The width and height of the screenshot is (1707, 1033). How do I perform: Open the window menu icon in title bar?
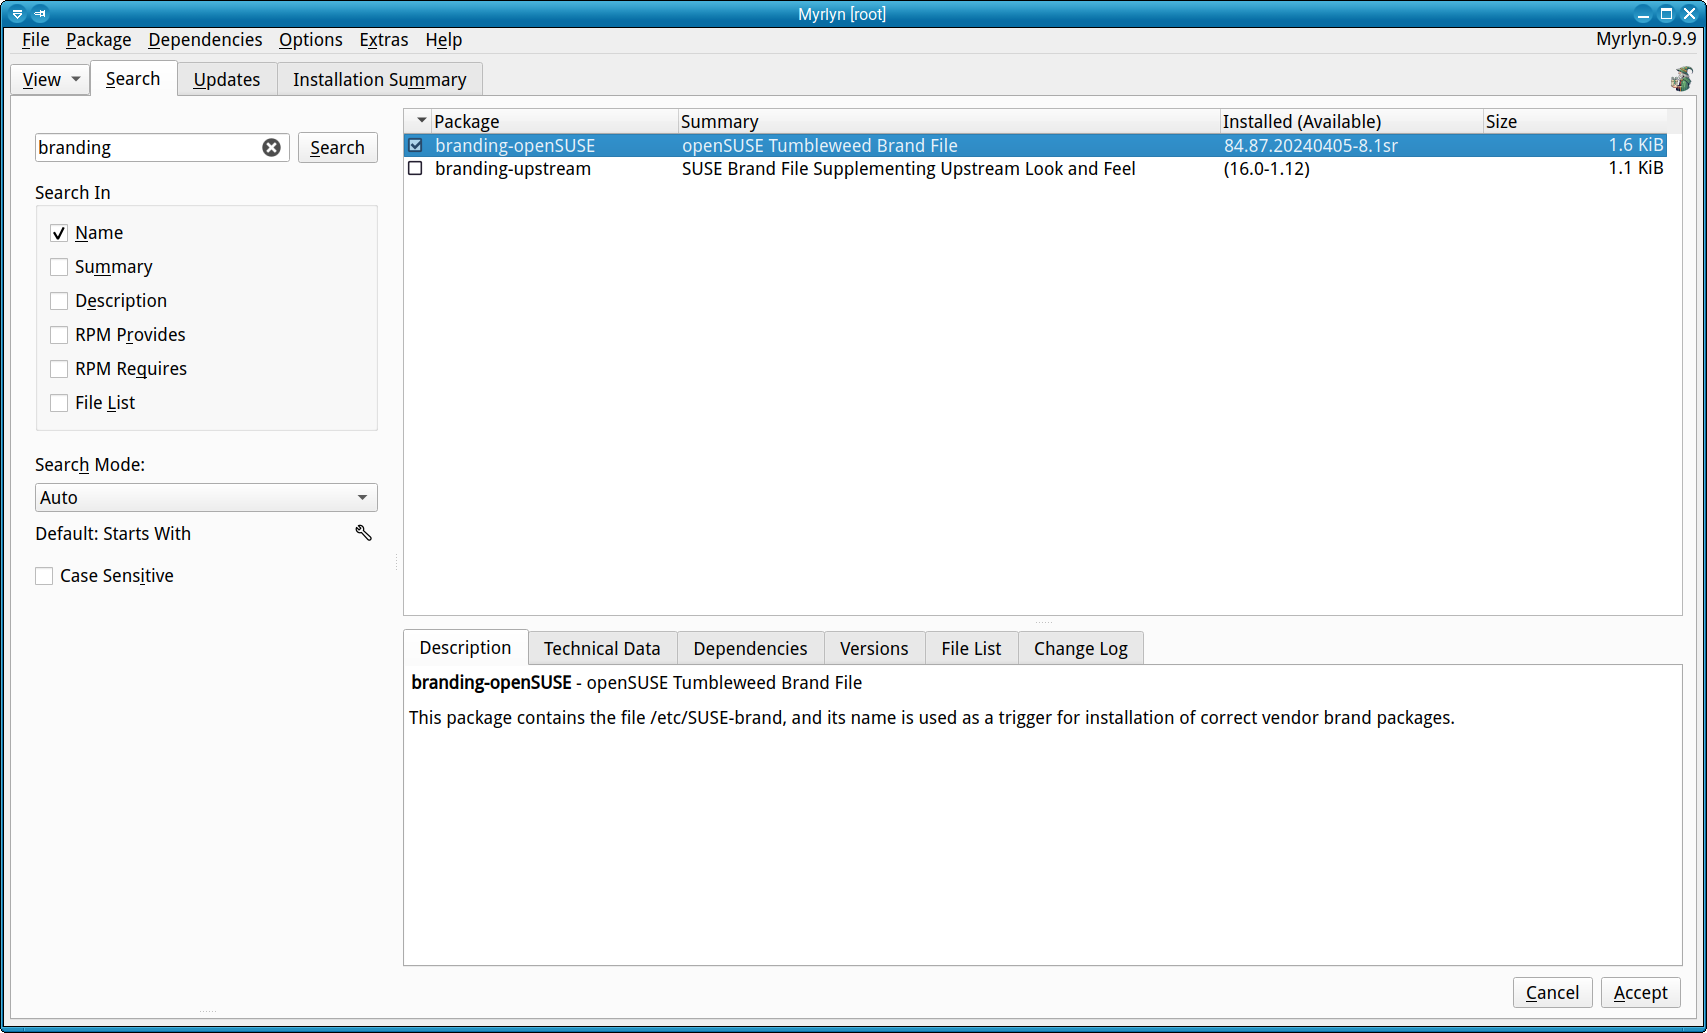[x=17, y=14]
